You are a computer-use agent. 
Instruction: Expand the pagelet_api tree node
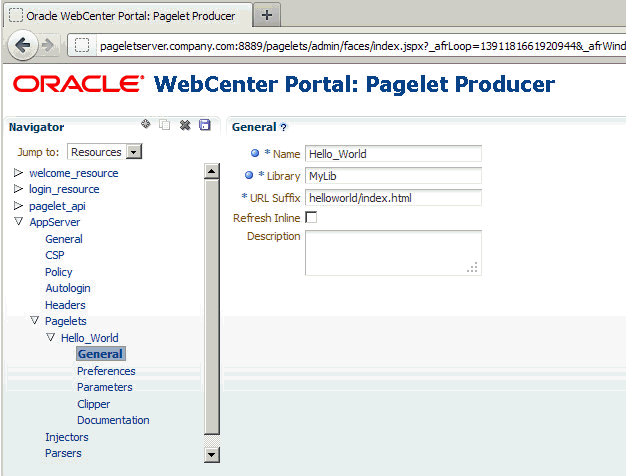click(x=18, y=206)
